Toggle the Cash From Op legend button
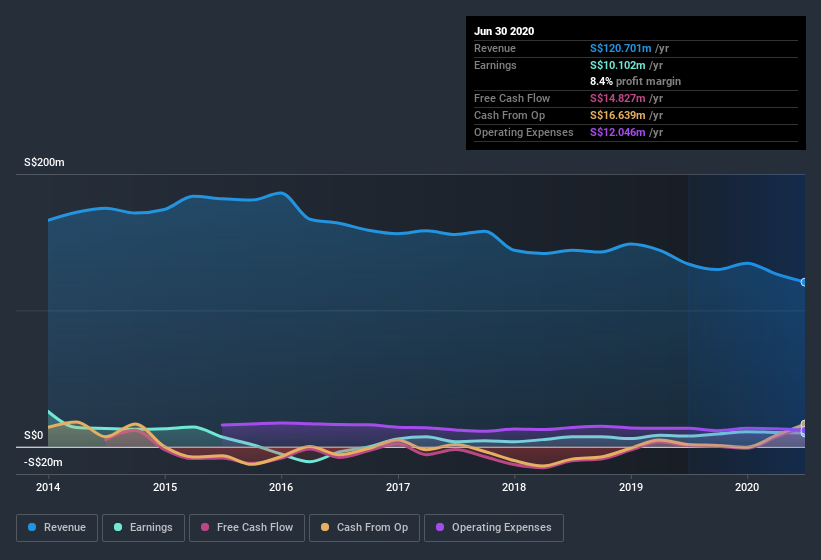Viewport: 821px width, 560px height. click(x=364, y=528)
